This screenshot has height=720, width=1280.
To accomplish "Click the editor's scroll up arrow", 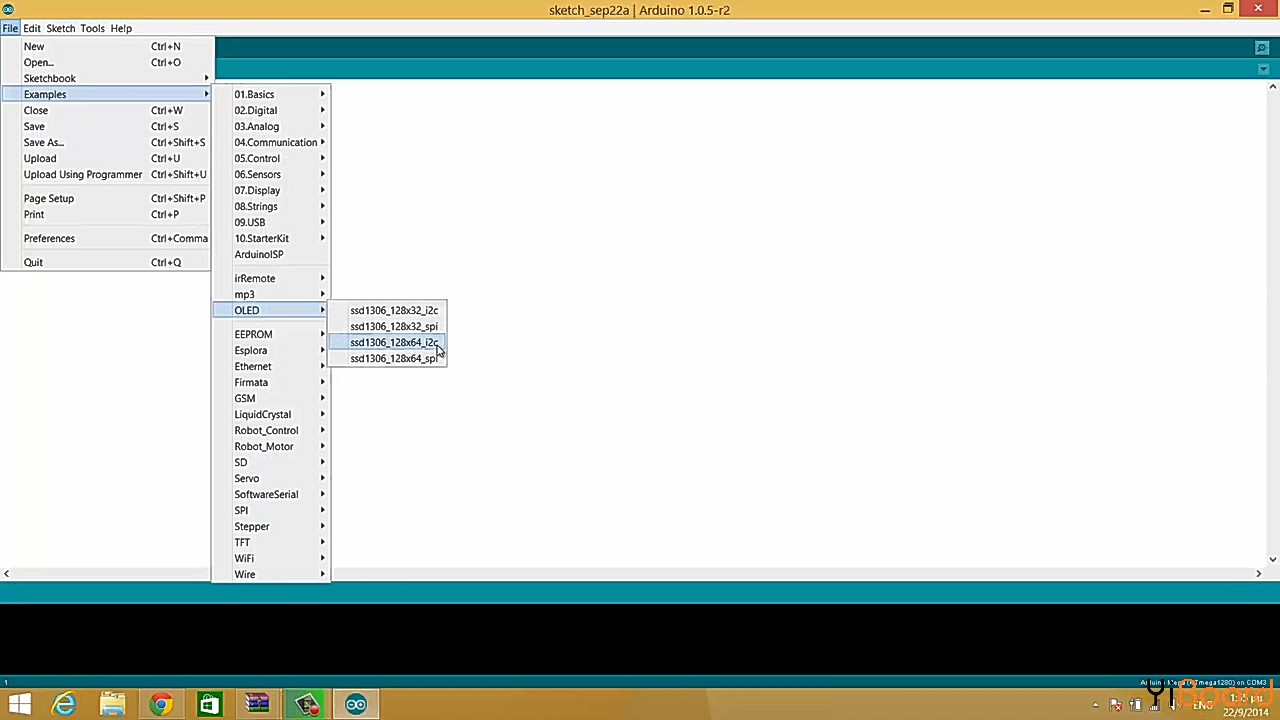I will tap(1272, 87).
